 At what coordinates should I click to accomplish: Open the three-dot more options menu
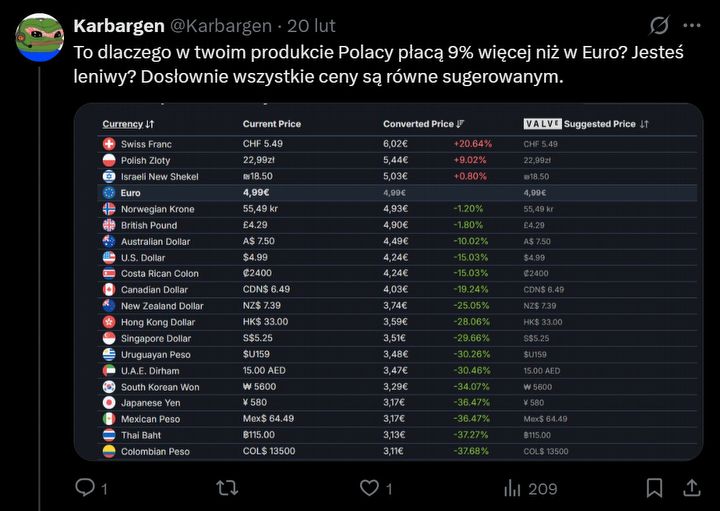(692, 25)
